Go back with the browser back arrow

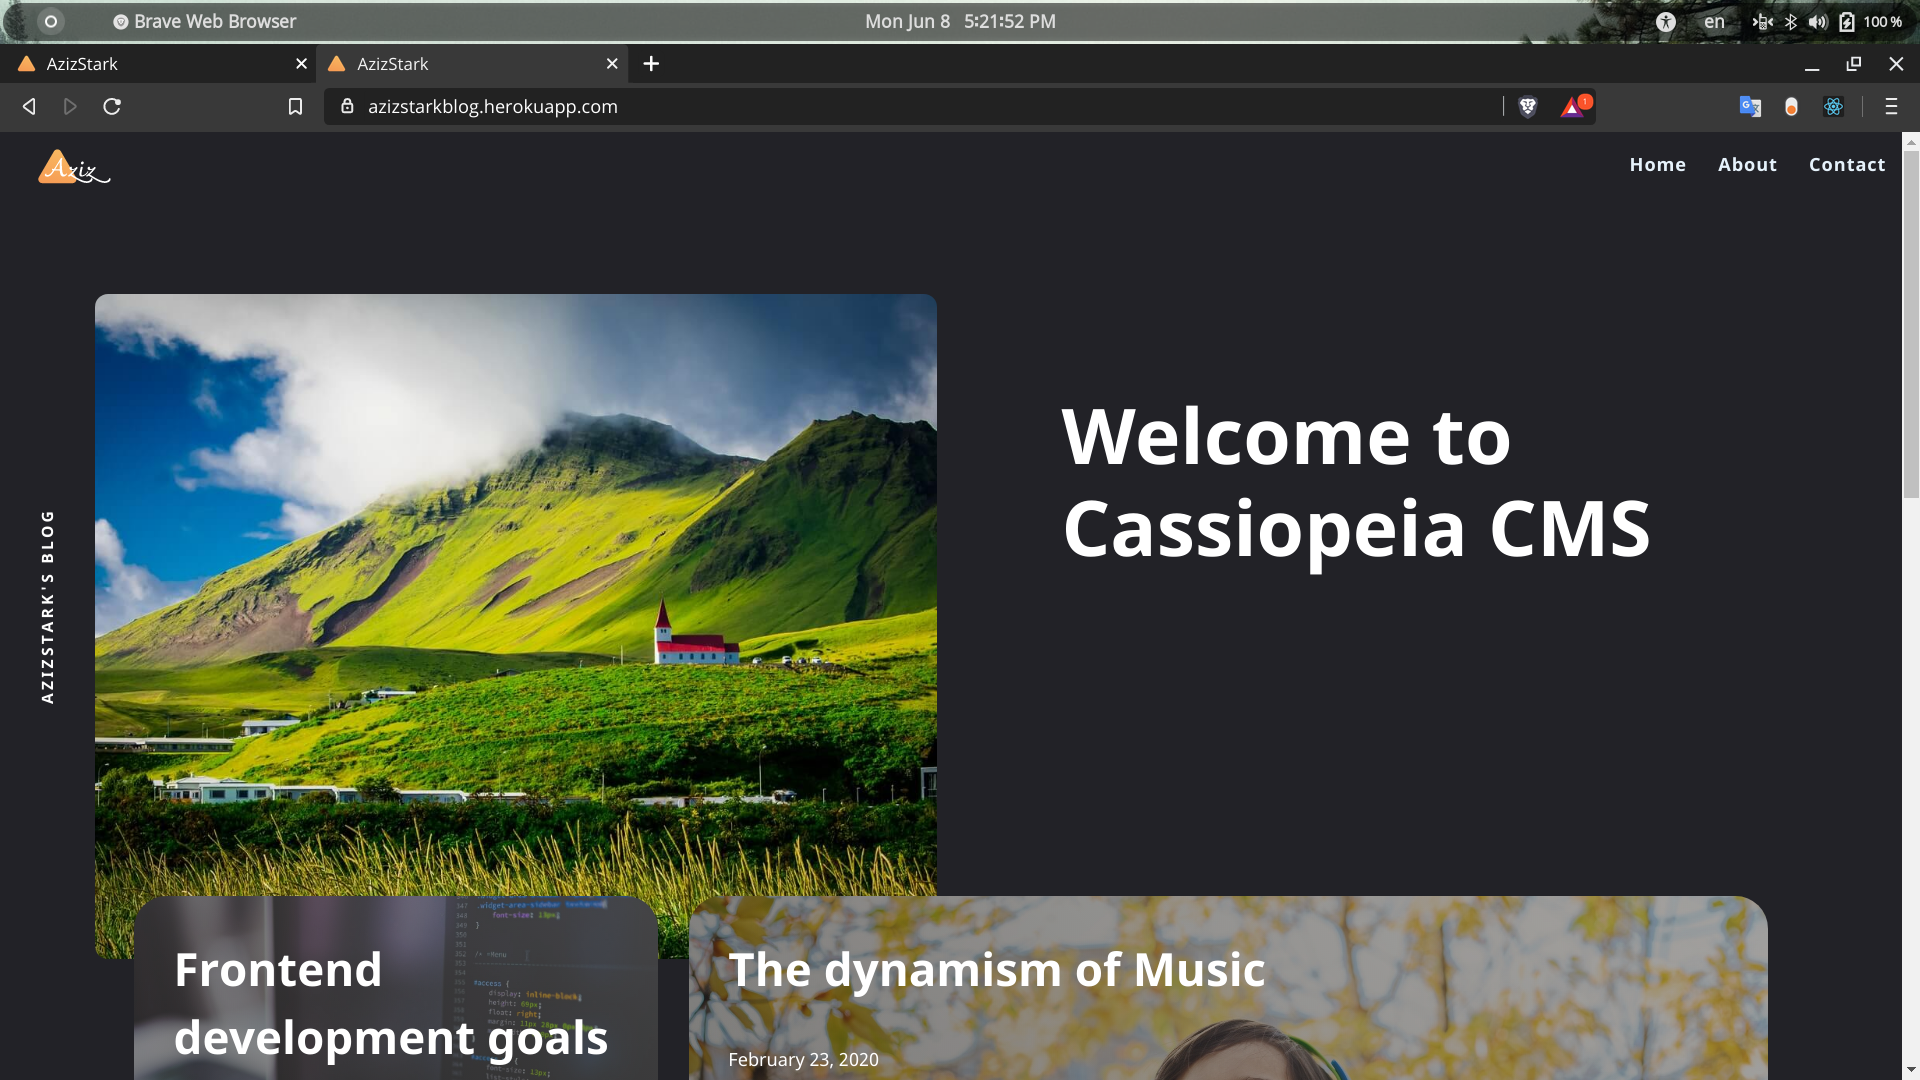coord(29,106)
